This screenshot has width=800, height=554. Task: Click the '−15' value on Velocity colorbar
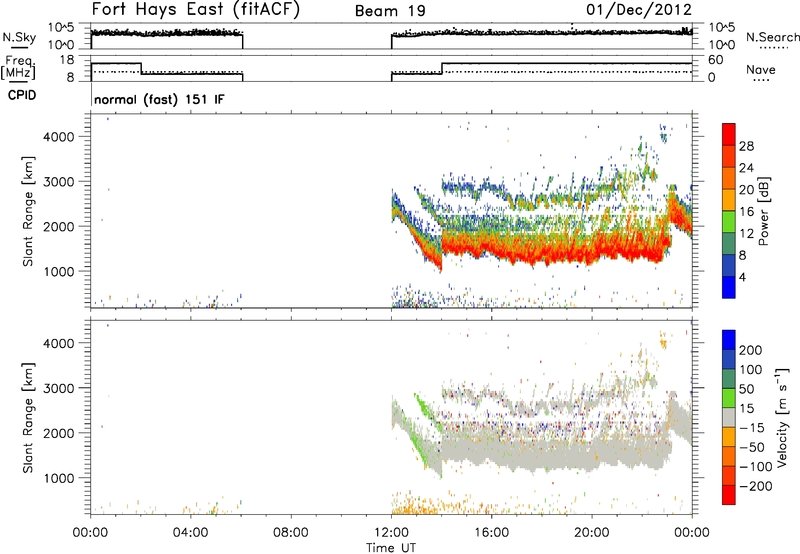coord(752,427)
